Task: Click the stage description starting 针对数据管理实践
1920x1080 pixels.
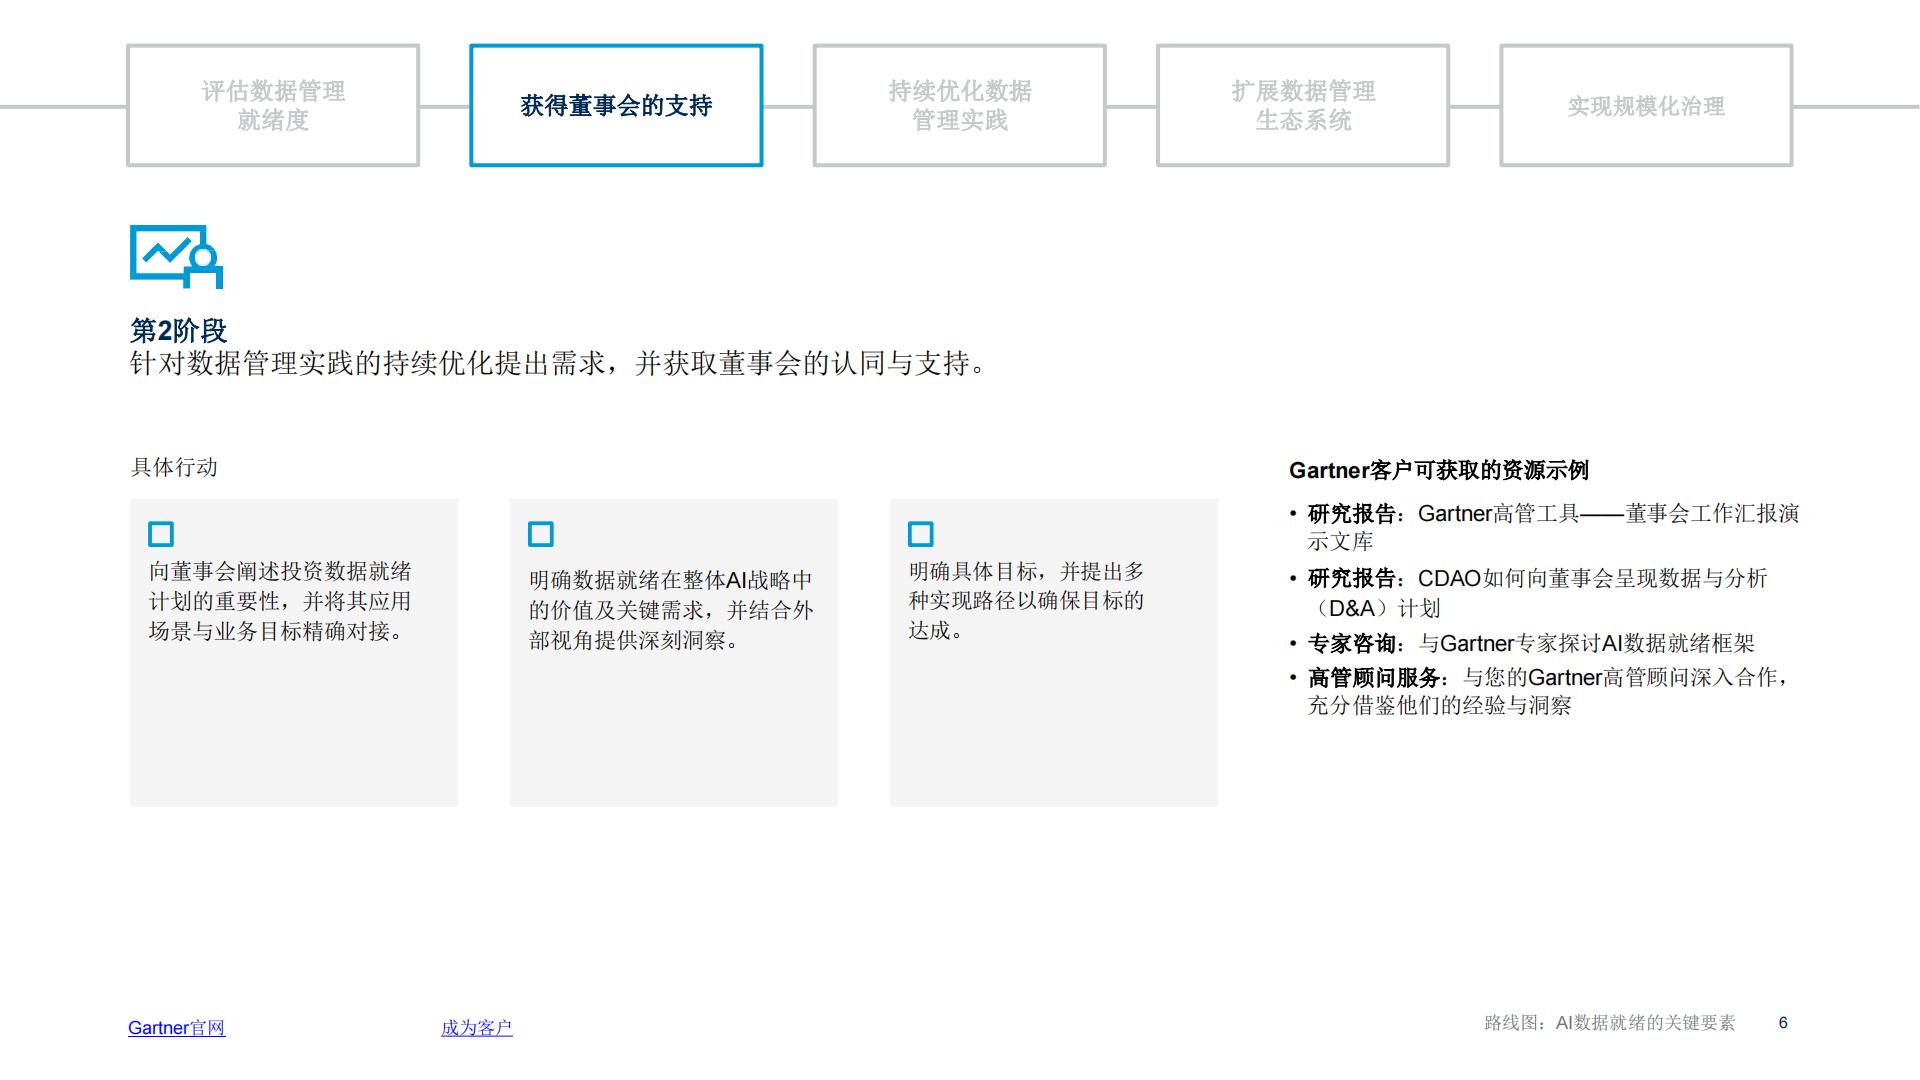Action: pyautogui.click(x=560, y=363)
